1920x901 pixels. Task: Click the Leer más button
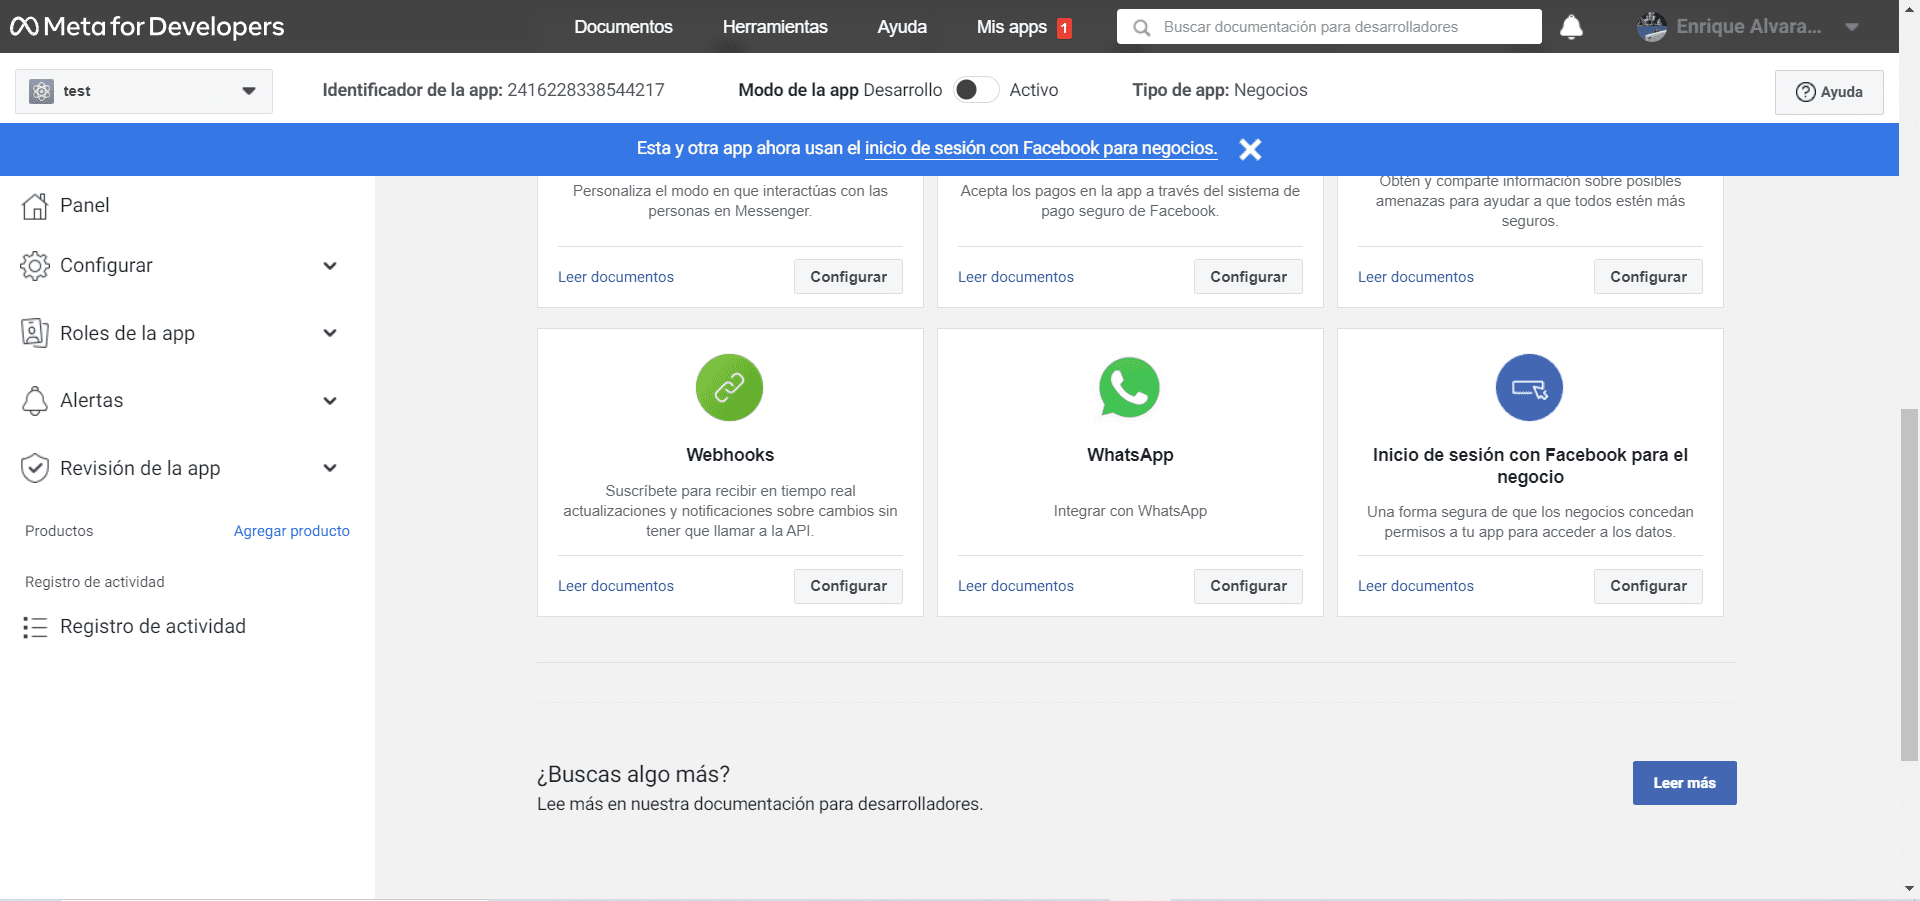point(1684,783)
